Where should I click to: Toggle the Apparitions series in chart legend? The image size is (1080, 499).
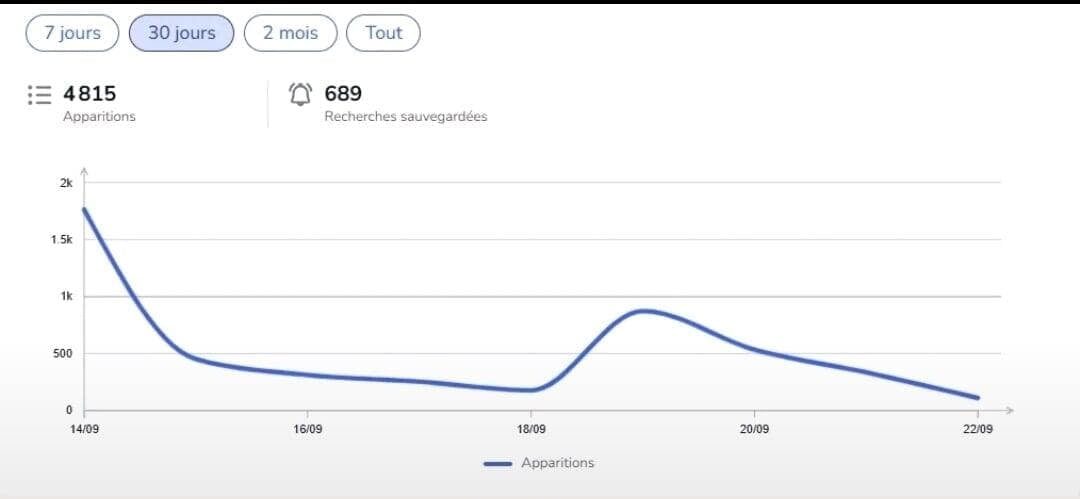(x=539, y=463)
